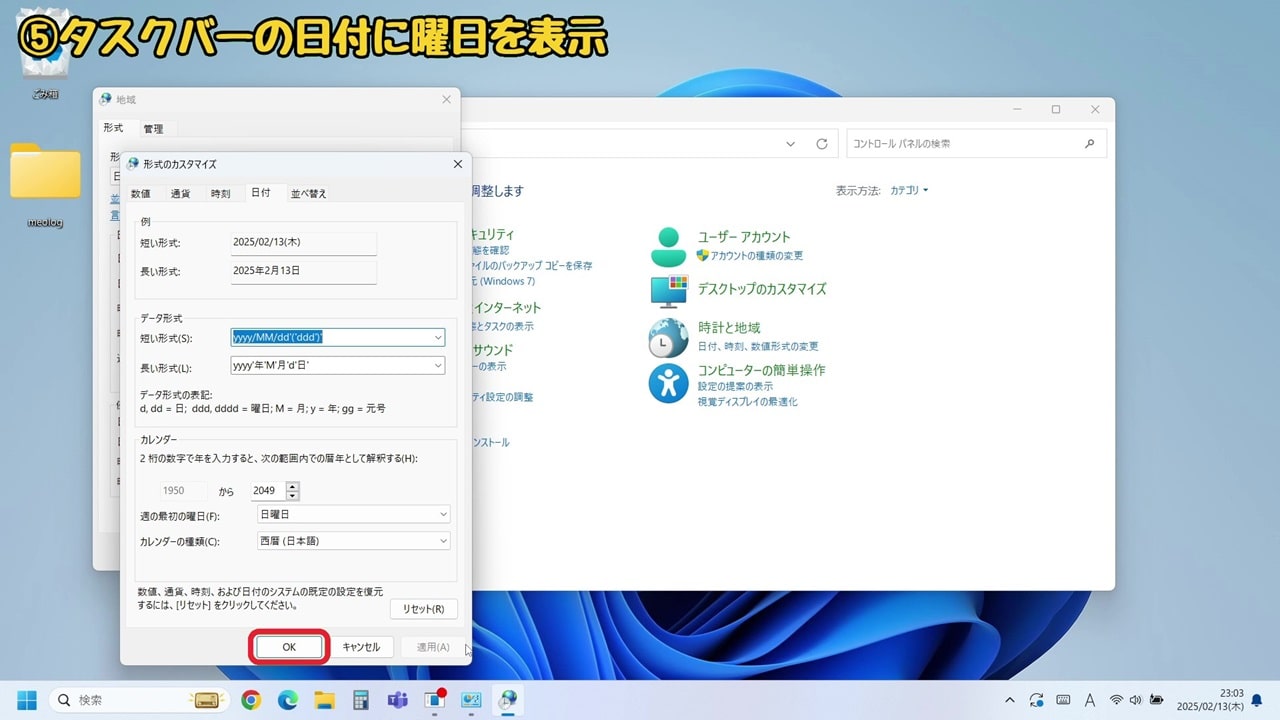Open taskbar clock showing 23:03

tap(1210, 700)
